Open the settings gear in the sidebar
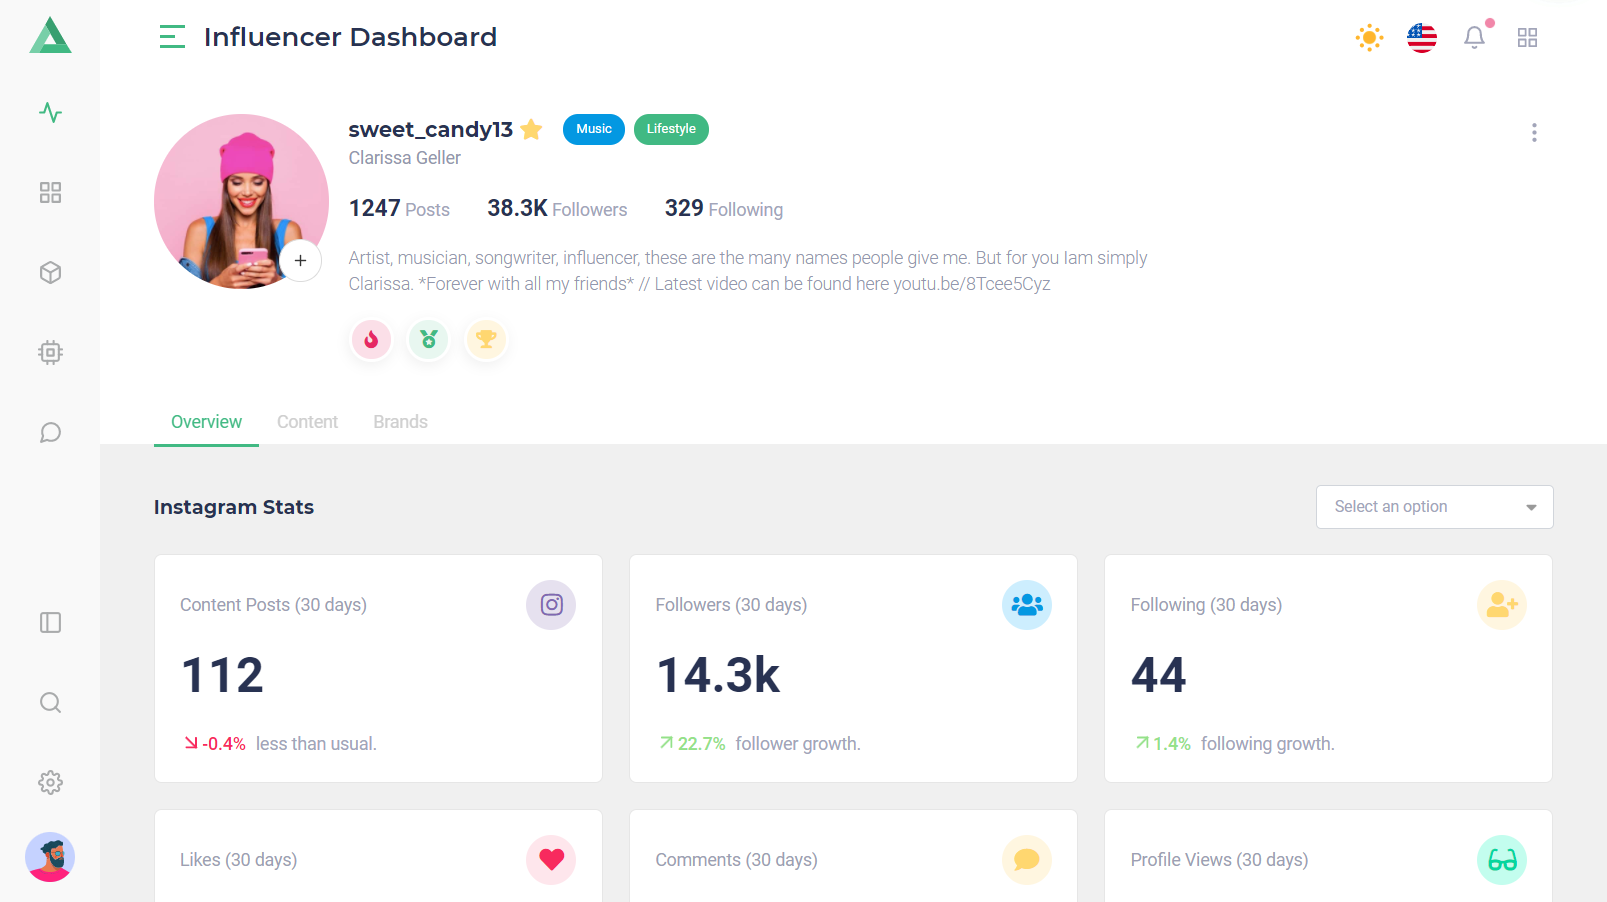1607x902 pixels. [x=50, y=782]
